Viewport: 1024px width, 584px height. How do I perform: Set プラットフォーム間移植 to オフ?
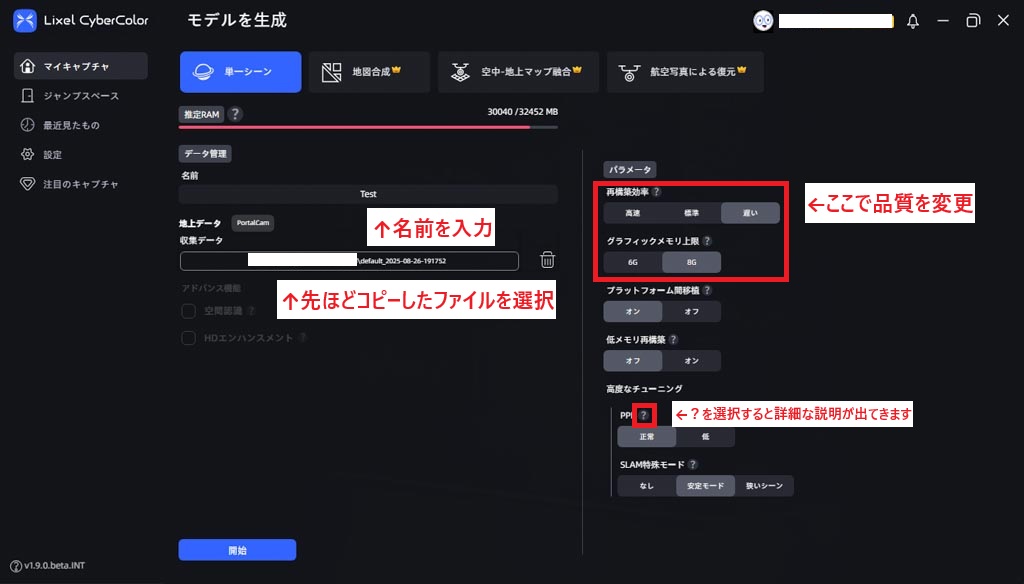691,311
